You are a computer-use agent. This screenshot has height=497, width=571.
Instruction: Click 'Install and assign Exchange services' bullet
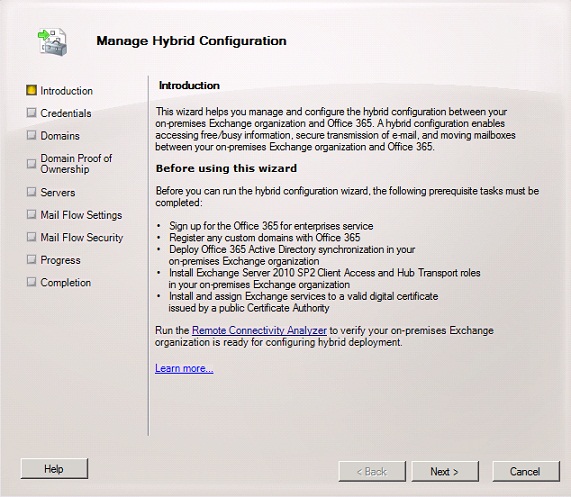303,301
